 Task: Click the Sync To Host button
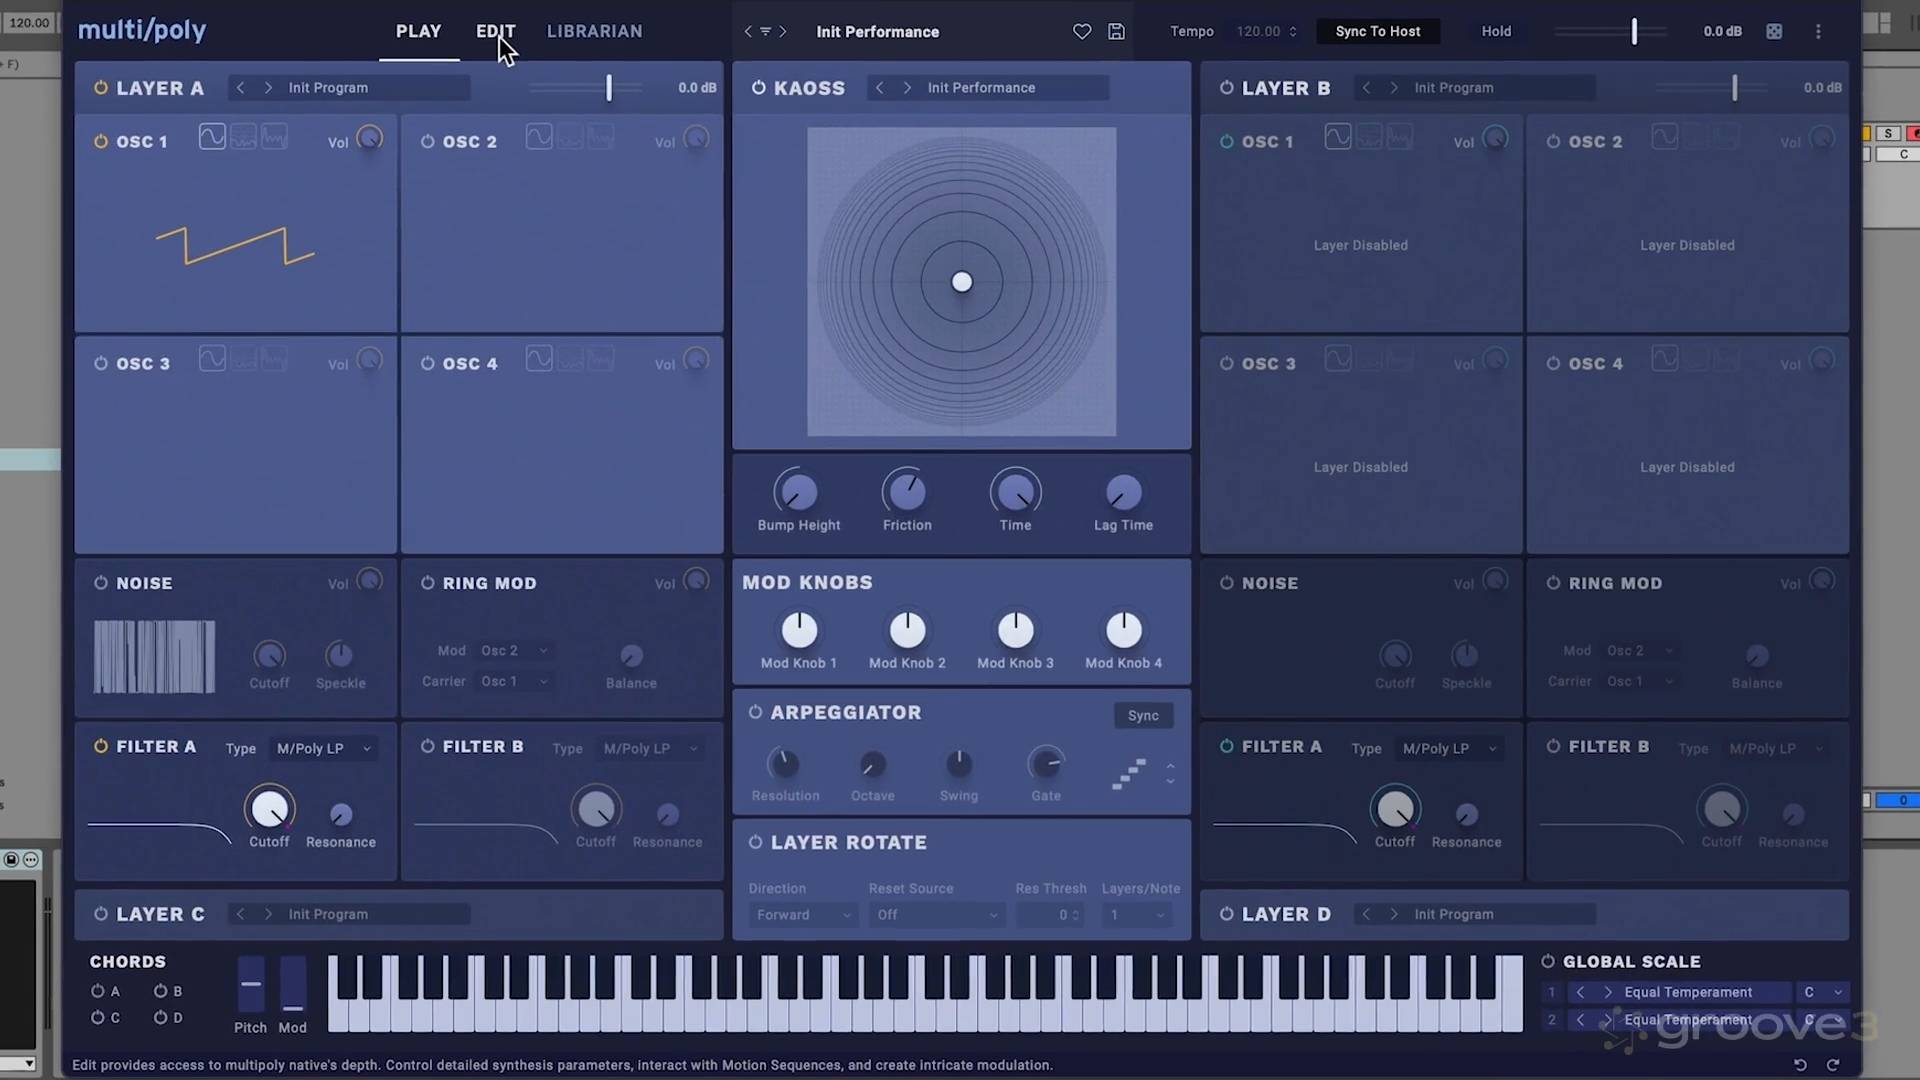[x=1377, y=31]
